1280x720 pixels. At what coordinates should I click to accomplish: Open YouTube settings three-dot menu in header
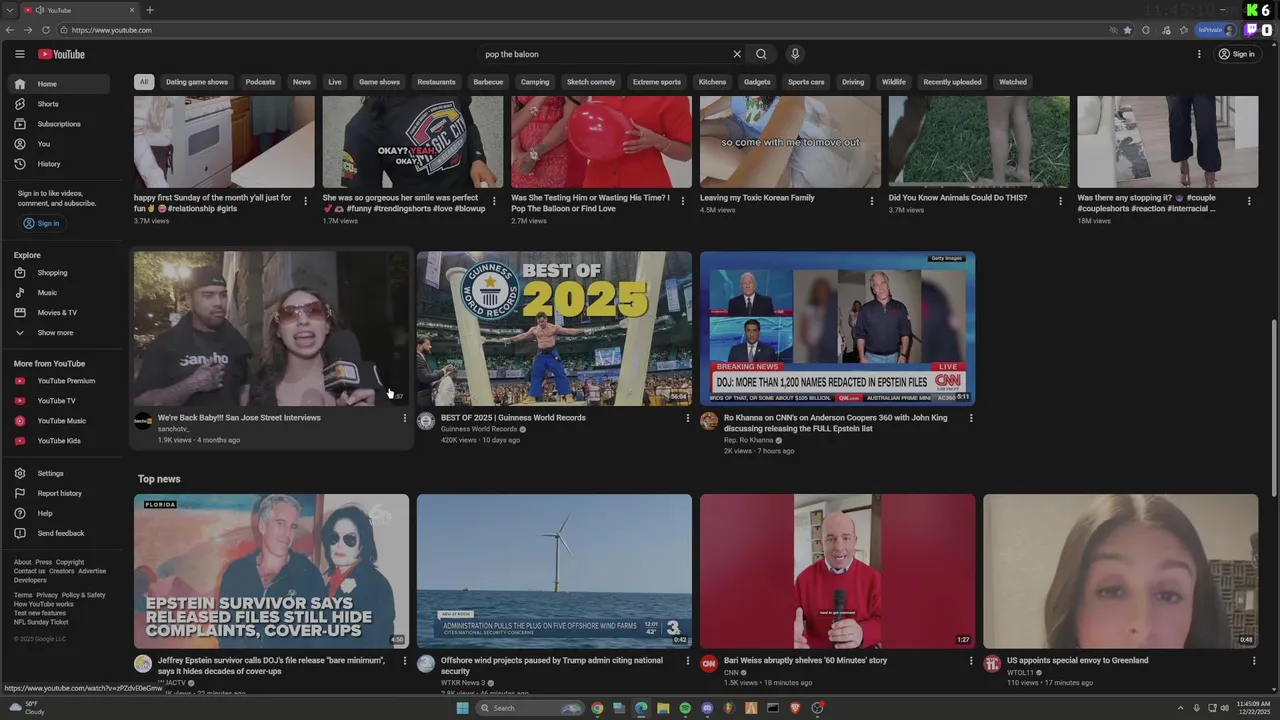pyautogui.click(x=1199, y=54)
